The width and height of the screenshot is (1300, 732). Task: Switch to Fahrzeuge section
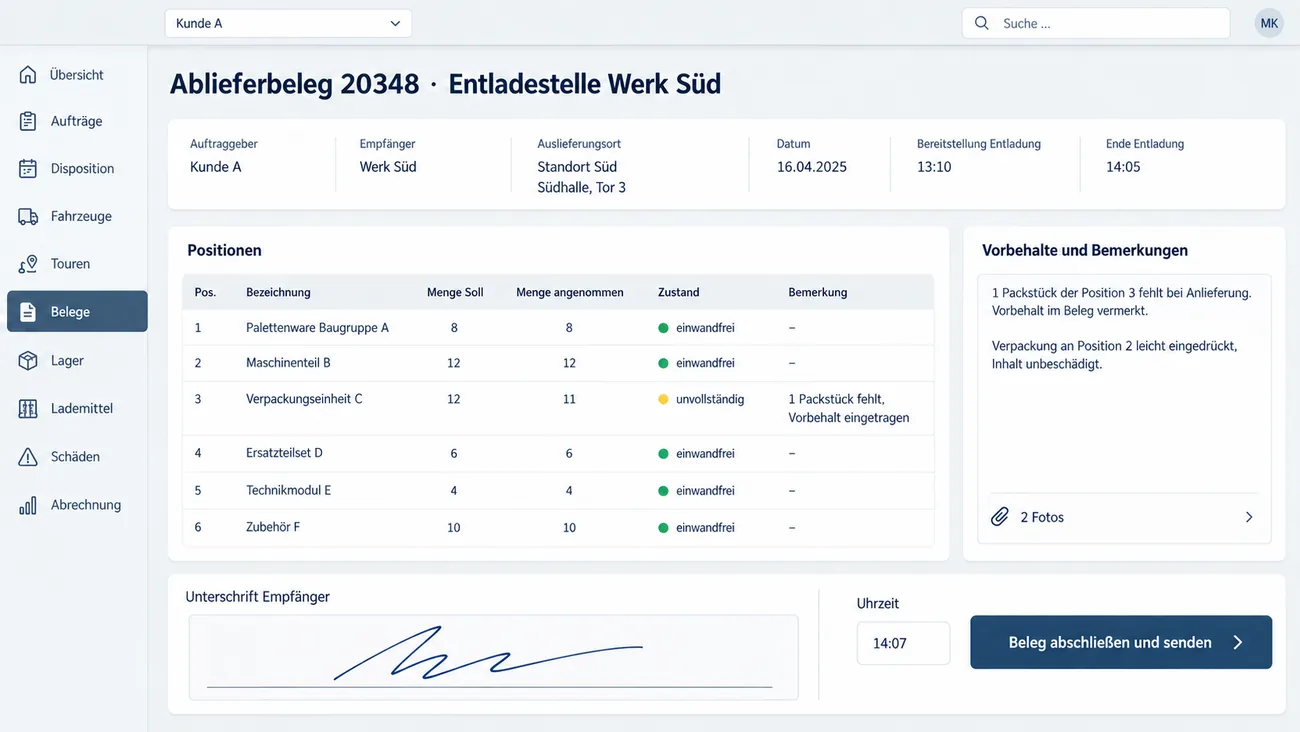pyautogui.click(x=77, y=216)
